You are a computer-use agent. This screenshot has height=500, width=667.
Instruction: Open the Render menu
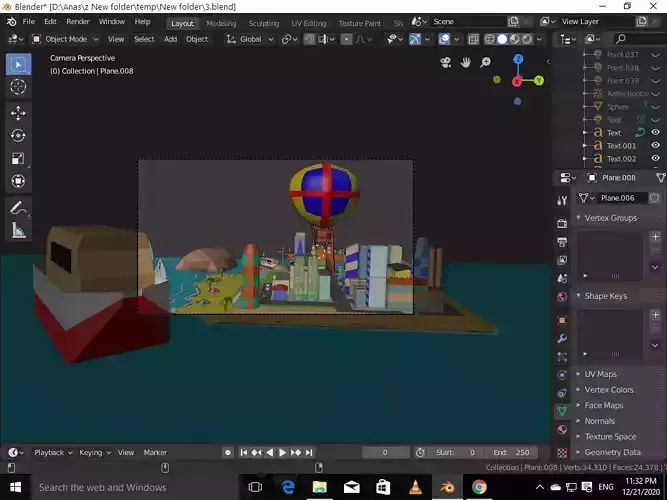(78, 22)
